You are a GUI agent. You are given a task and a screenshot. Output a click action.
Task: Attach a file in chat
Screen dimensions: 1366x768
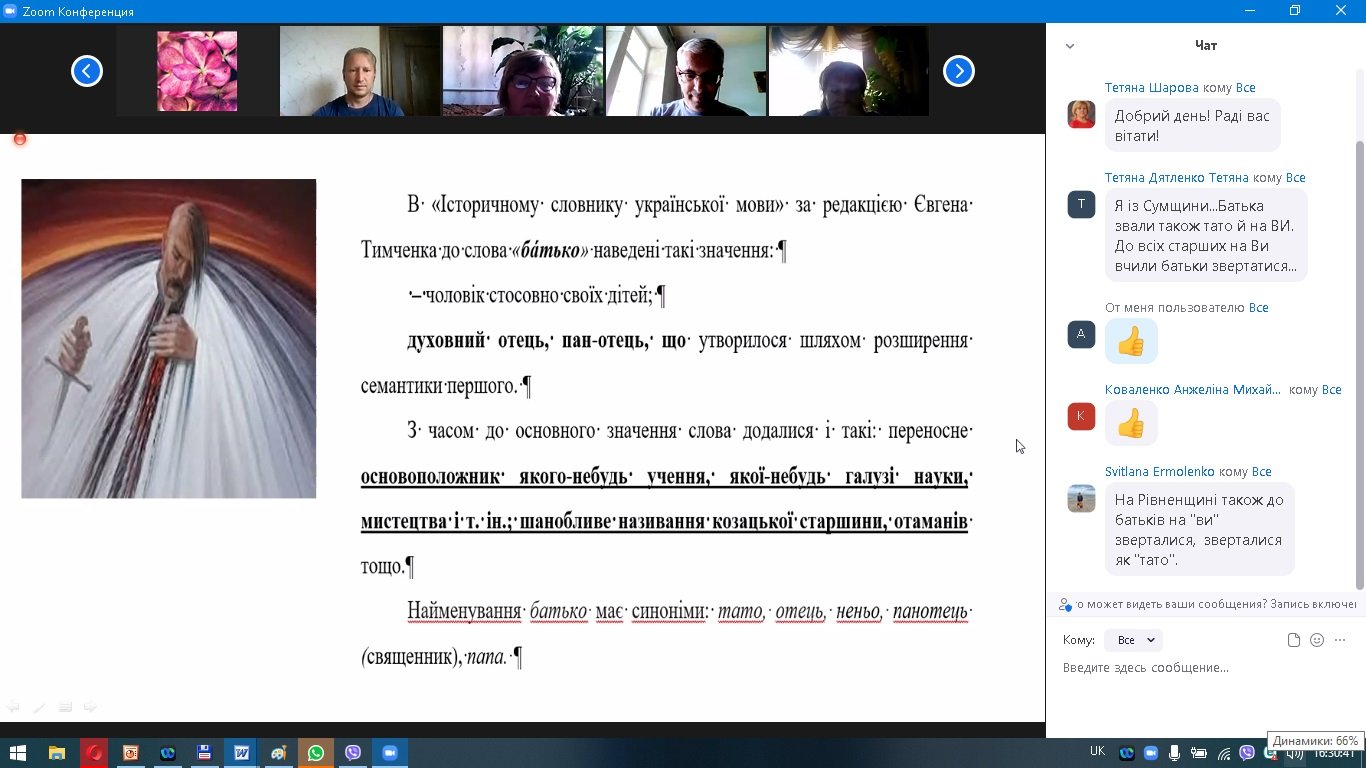point(1294,640)
